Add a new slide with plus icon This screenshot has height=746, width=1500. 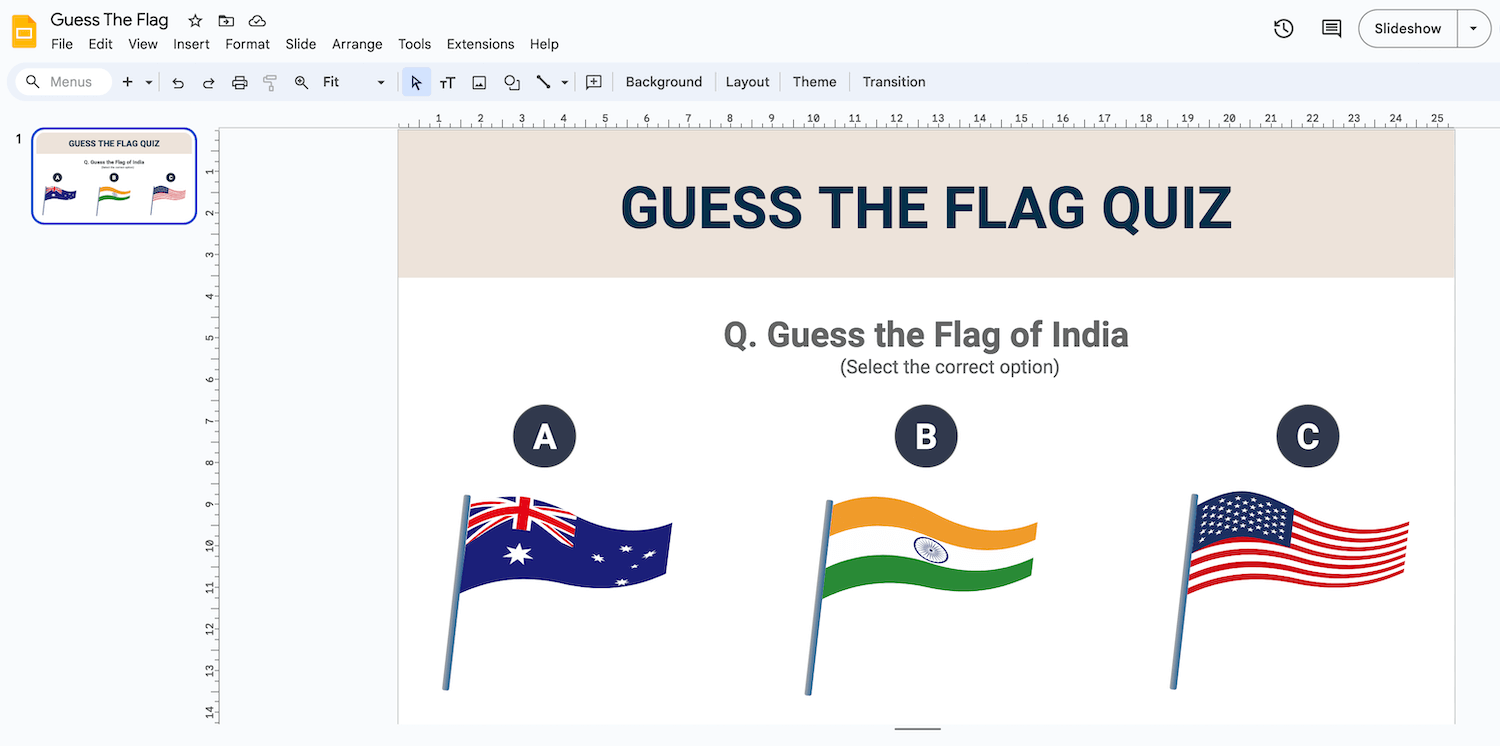pos(127,82)
